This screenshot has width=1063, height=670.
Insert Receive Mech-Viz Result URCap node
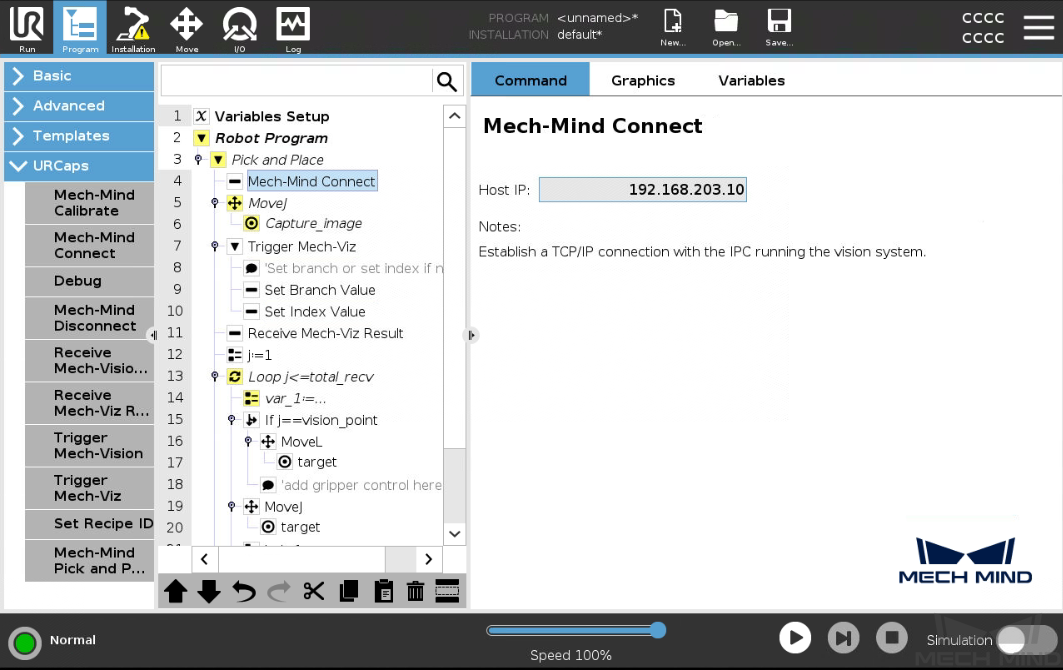tap(89, 403)
